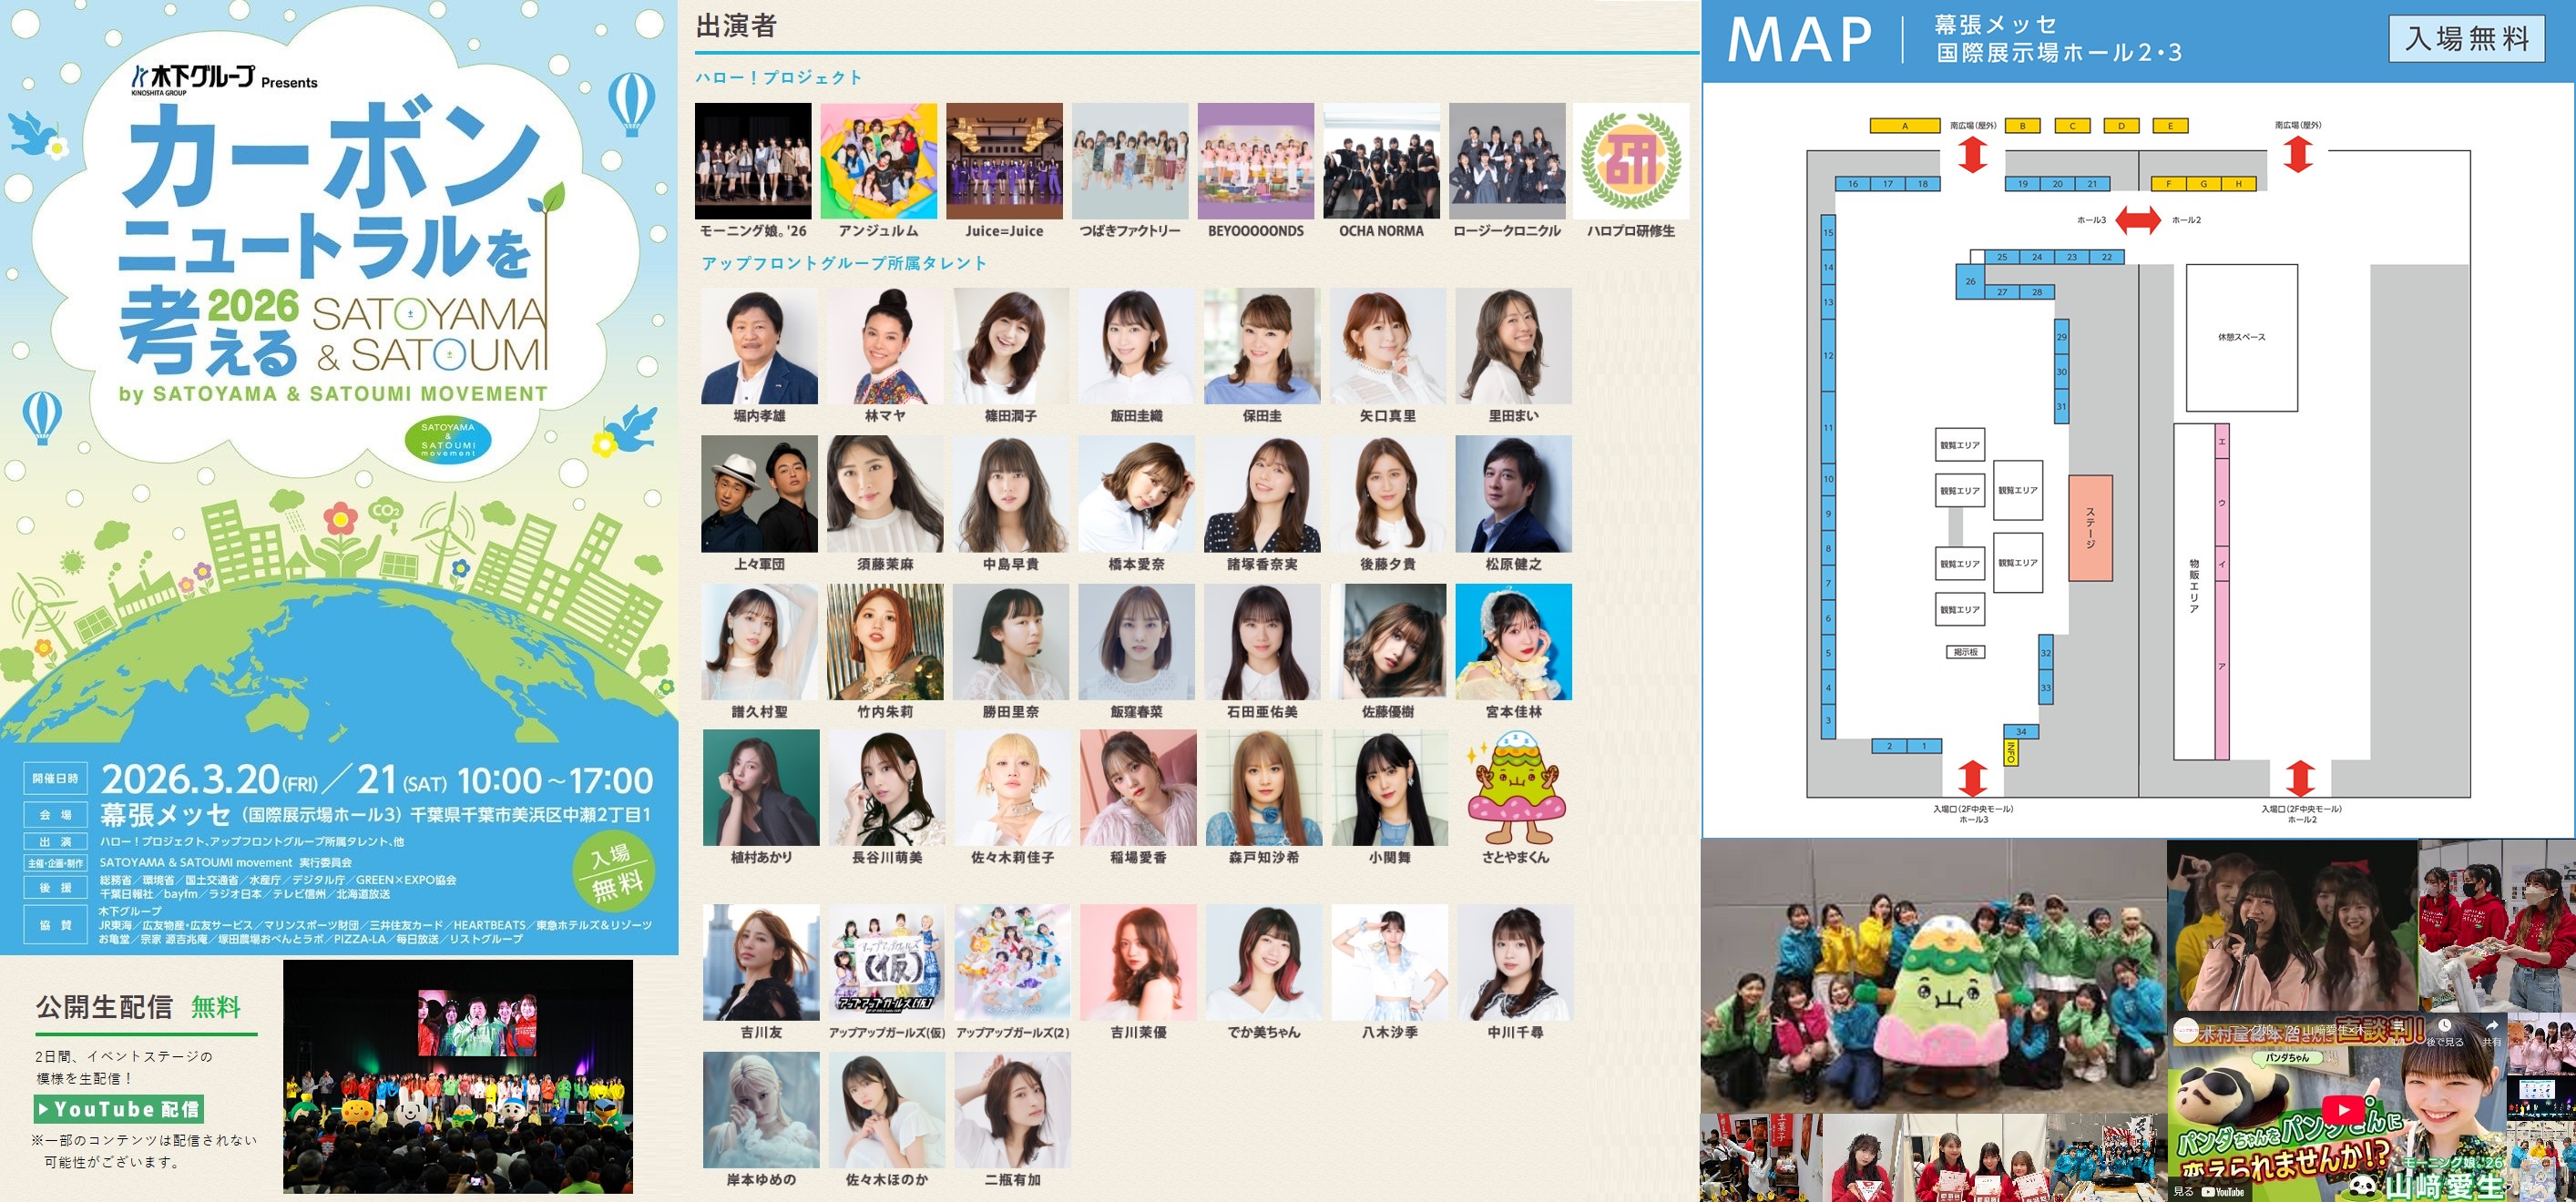Open video on YouTube via logo
This screenshot has height=1202, width=2576.
[x=2221, y=1191]
